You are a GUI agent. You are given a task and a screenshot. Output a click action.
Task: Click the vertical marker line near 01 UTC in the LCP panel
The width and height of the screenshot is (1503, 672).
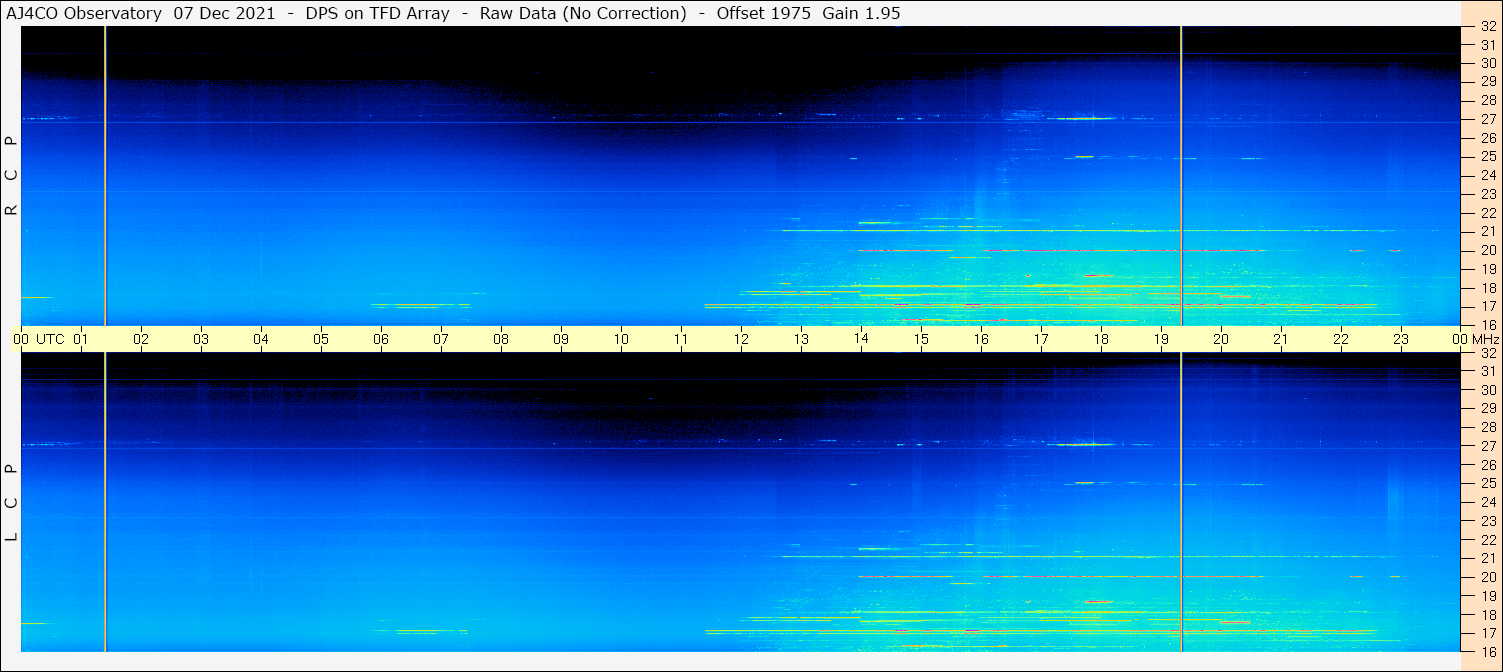(x=105, y=500)
